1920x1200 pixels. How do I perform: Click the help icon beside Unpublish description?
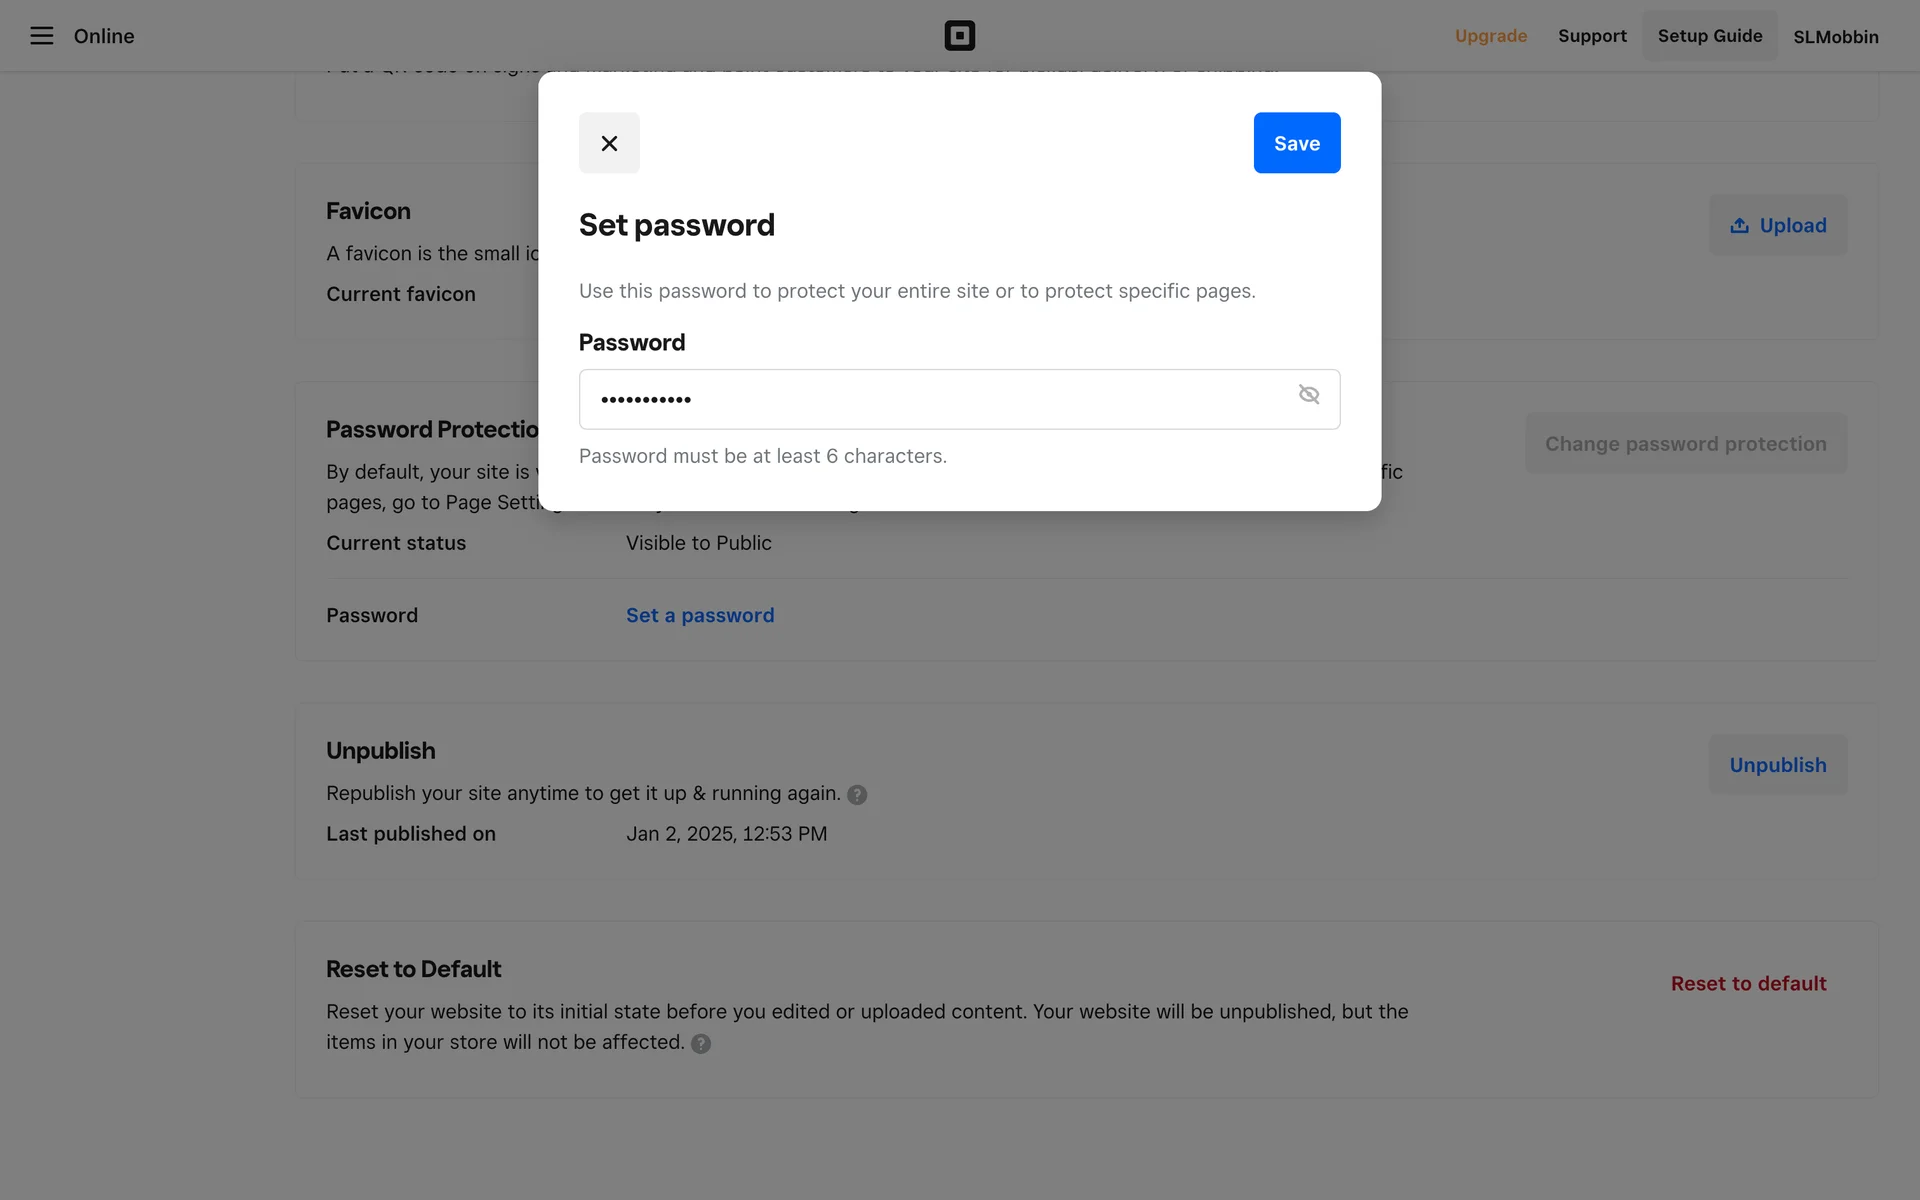pyautogui.click(x=857, y=795)
